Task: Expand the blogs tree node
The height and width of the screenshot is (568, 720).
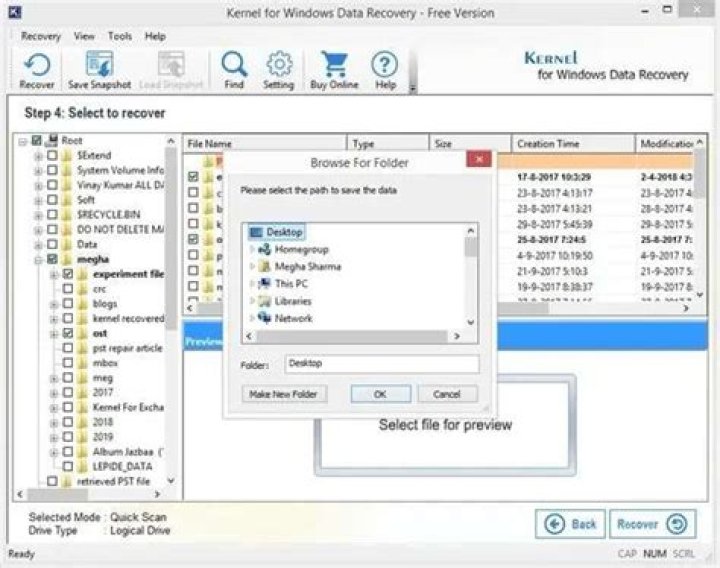Action: click(54, 305)
